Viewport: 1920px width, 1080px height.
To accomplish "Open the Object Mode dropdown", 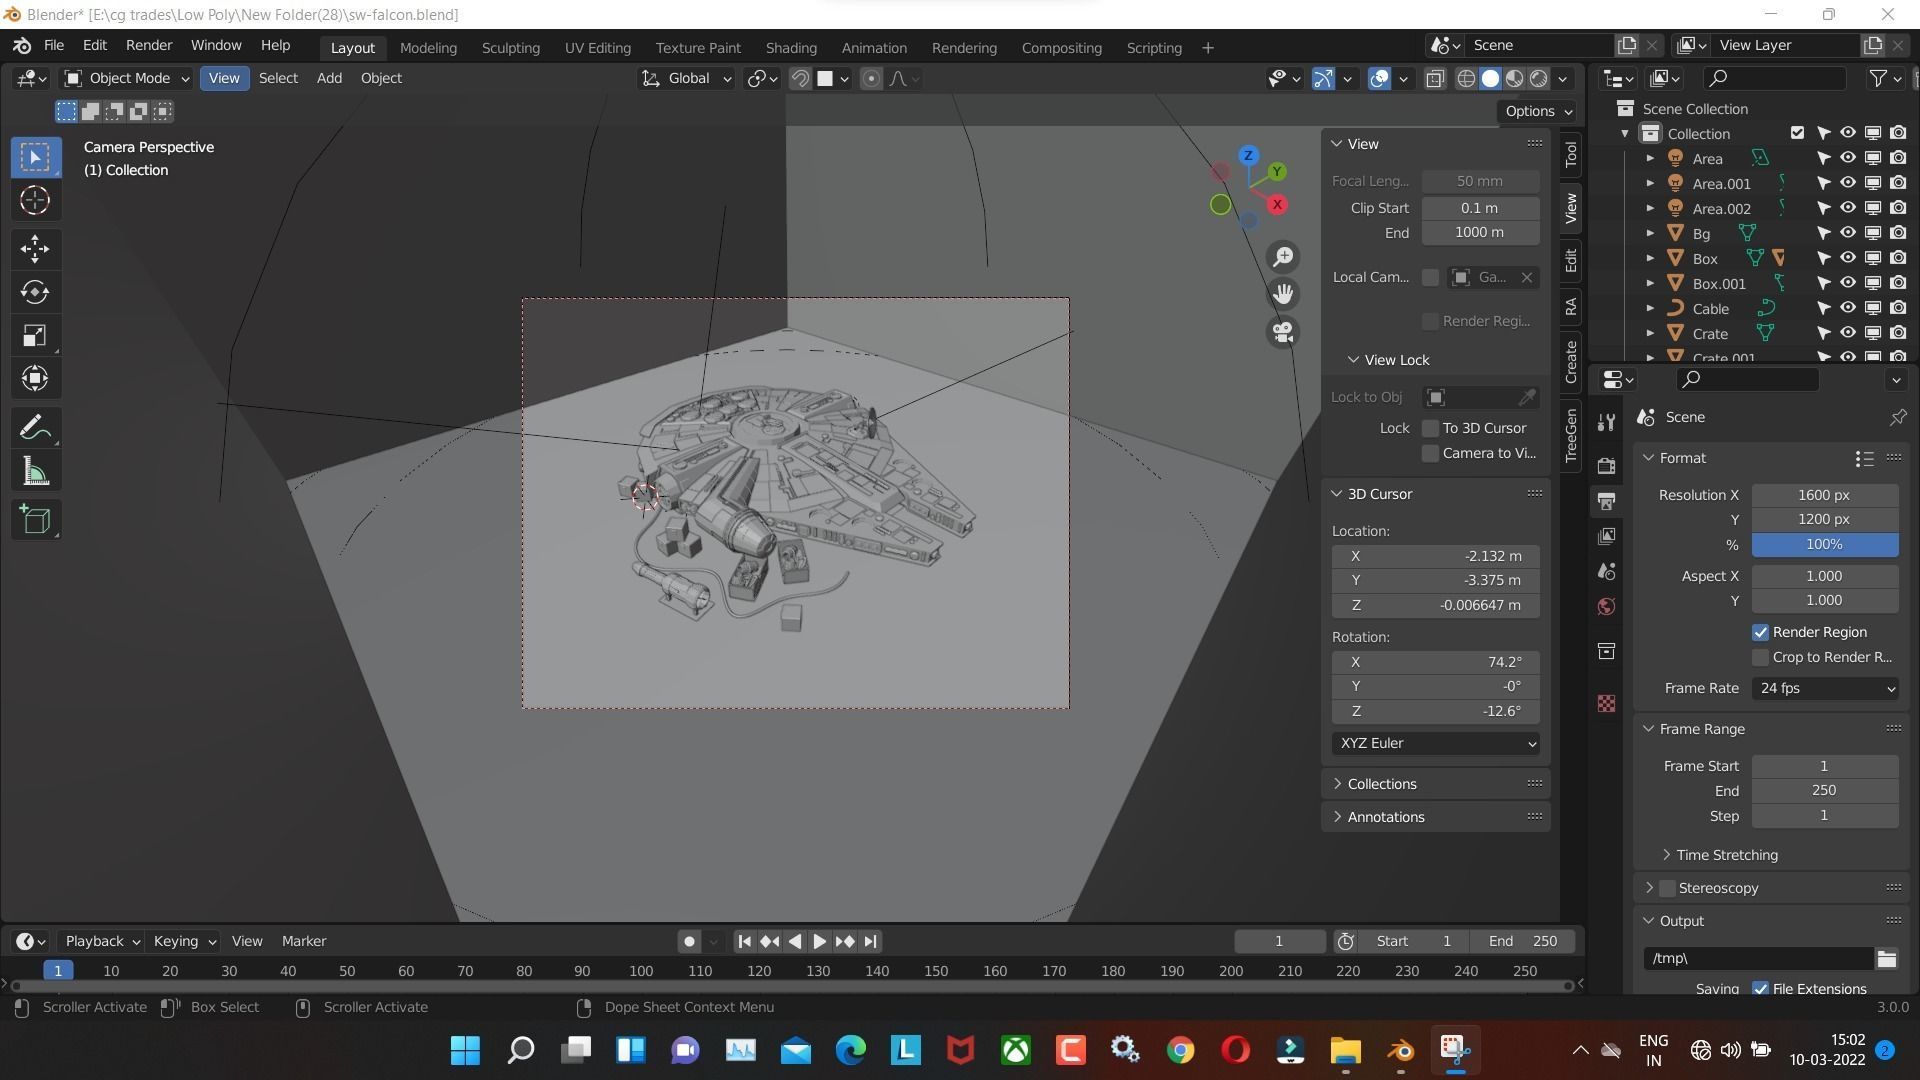I will click(126, 78).
